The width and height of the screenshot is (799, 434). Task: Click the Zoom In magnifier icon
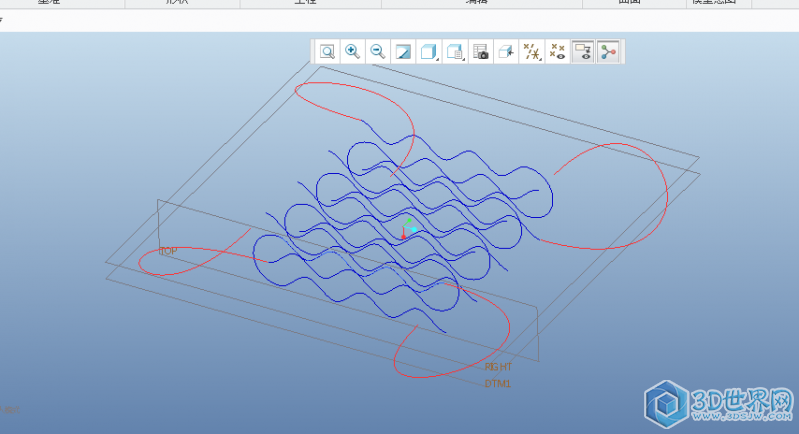click(x=353, y=51)
